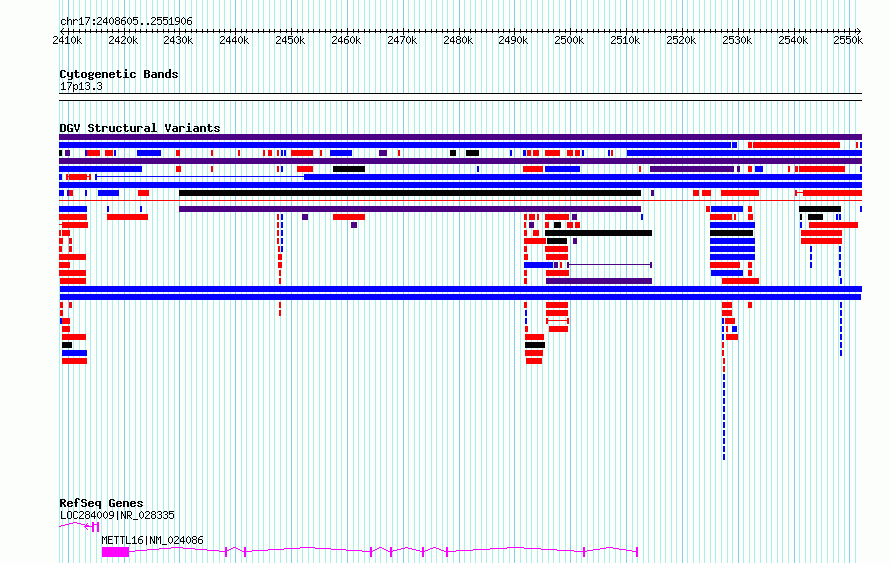Recenter on the 2500k ruler mark
The width and height of the screenshot is (890, 563).
click(569, 40)
